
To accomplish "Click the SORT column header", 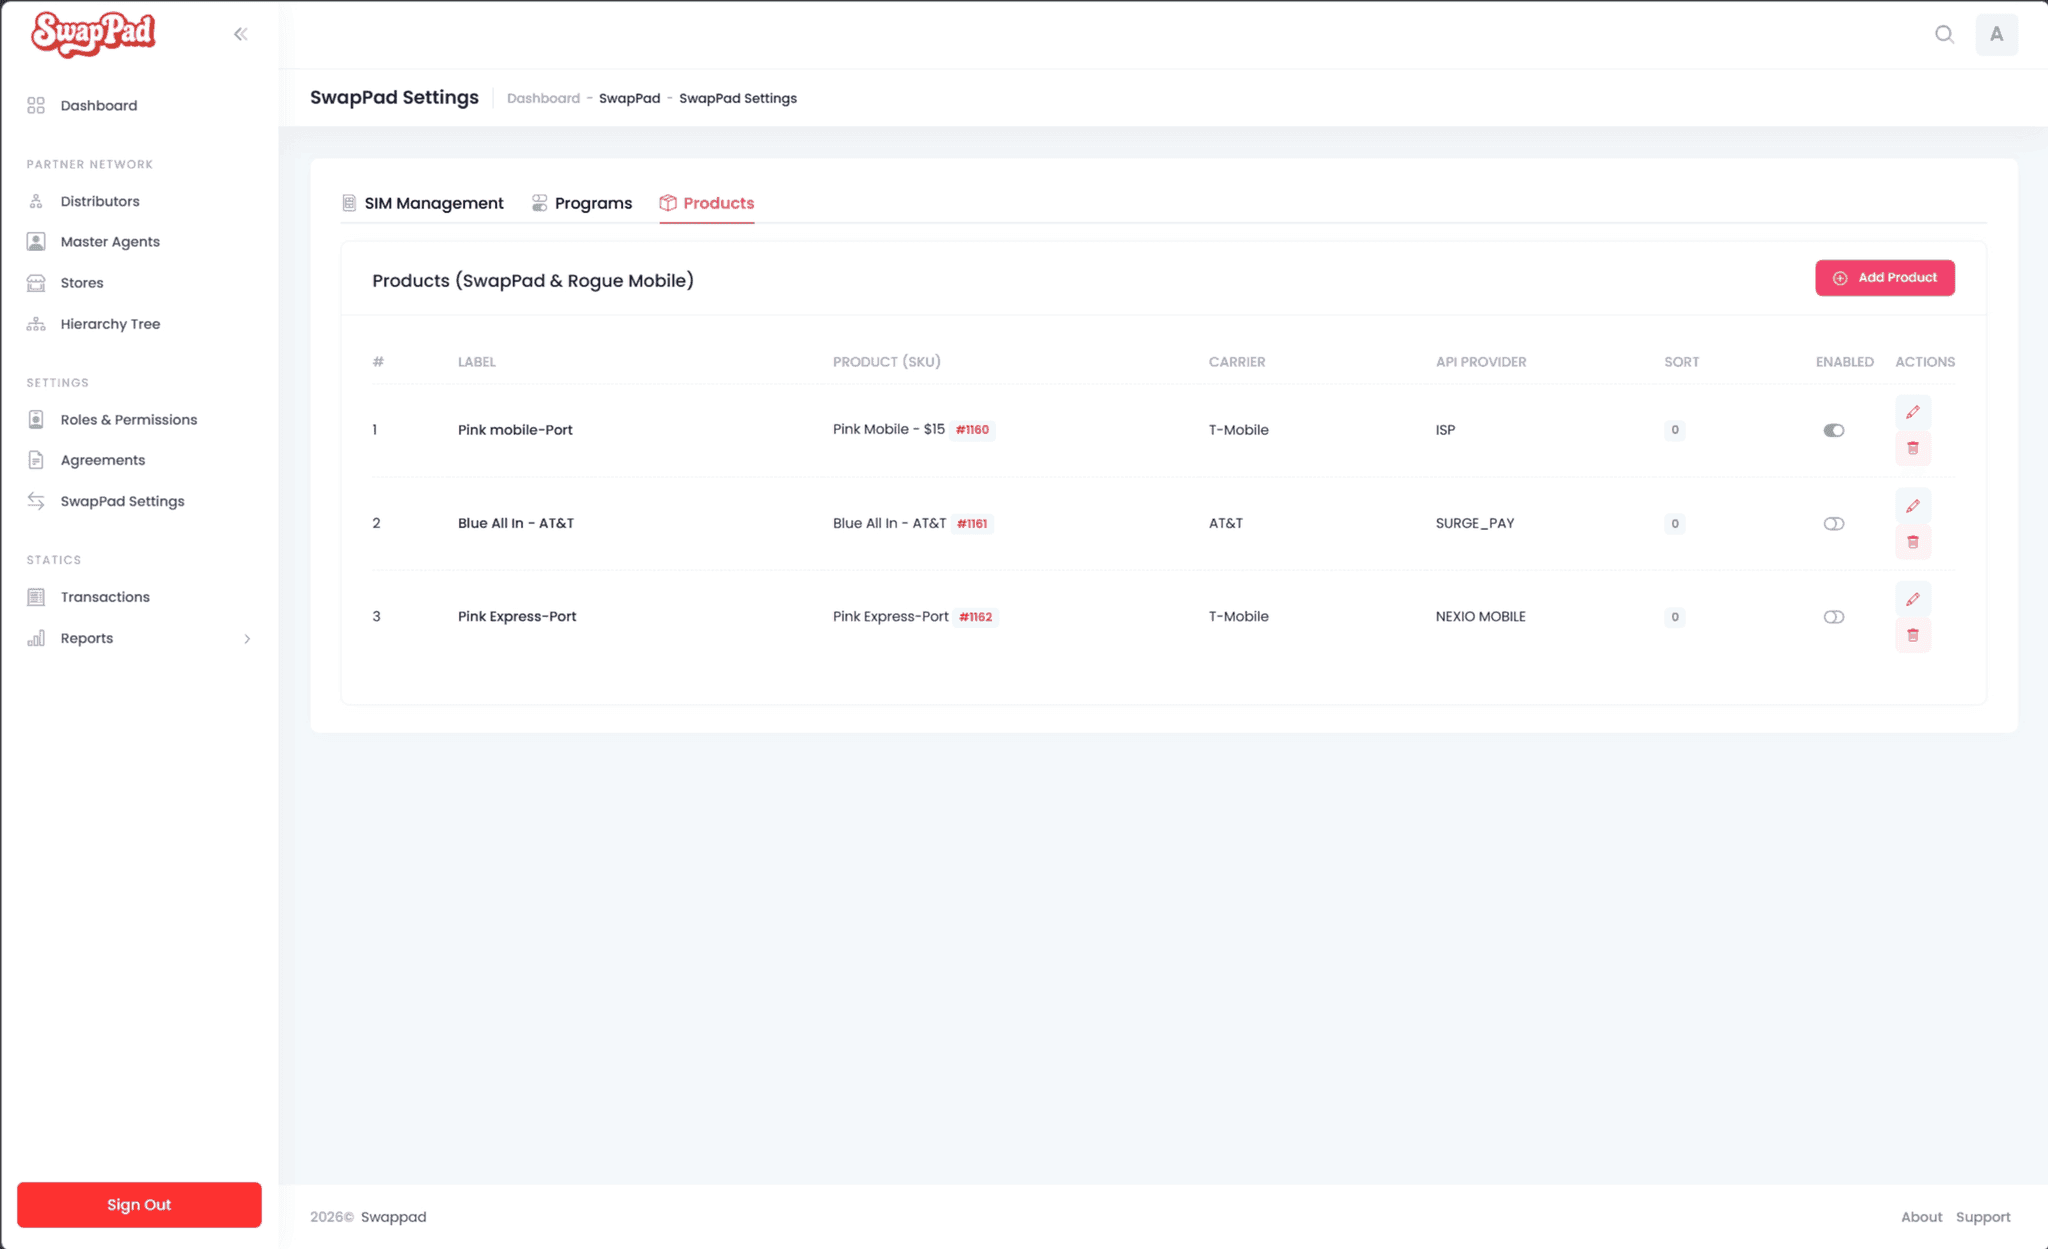I will click(x=1681, y=362).
